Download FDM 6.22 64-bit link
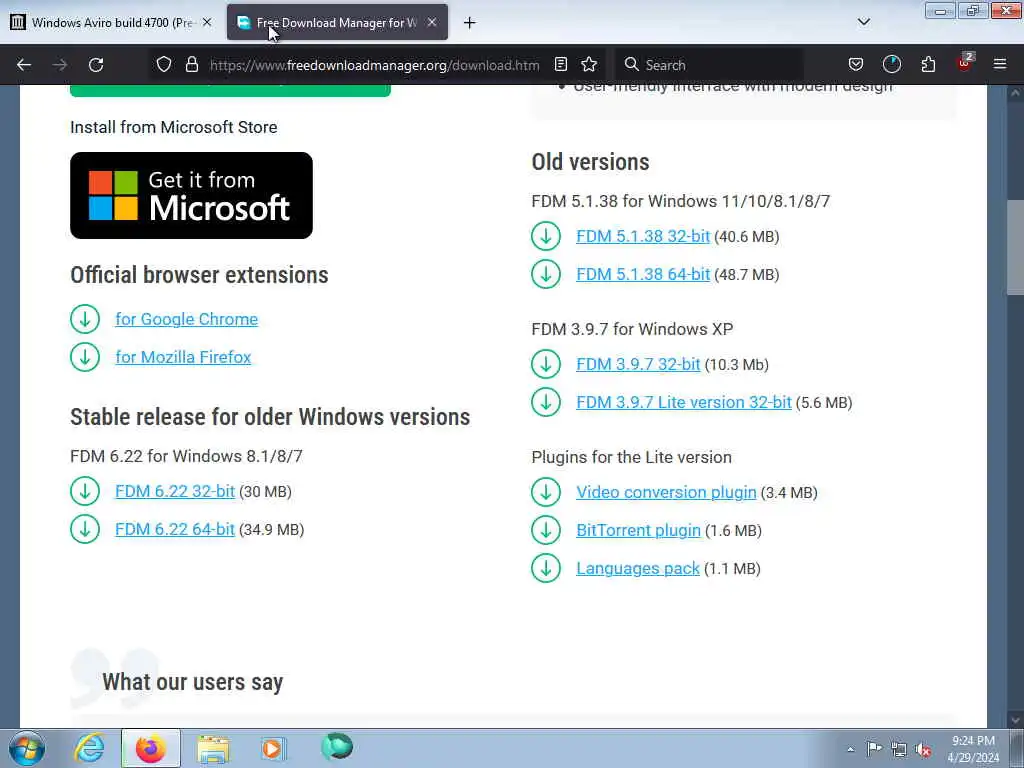 (175, 529)
